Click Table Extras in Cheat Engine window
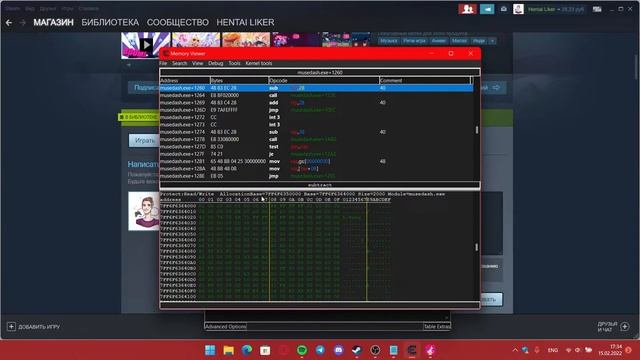 tap(437, 327)
